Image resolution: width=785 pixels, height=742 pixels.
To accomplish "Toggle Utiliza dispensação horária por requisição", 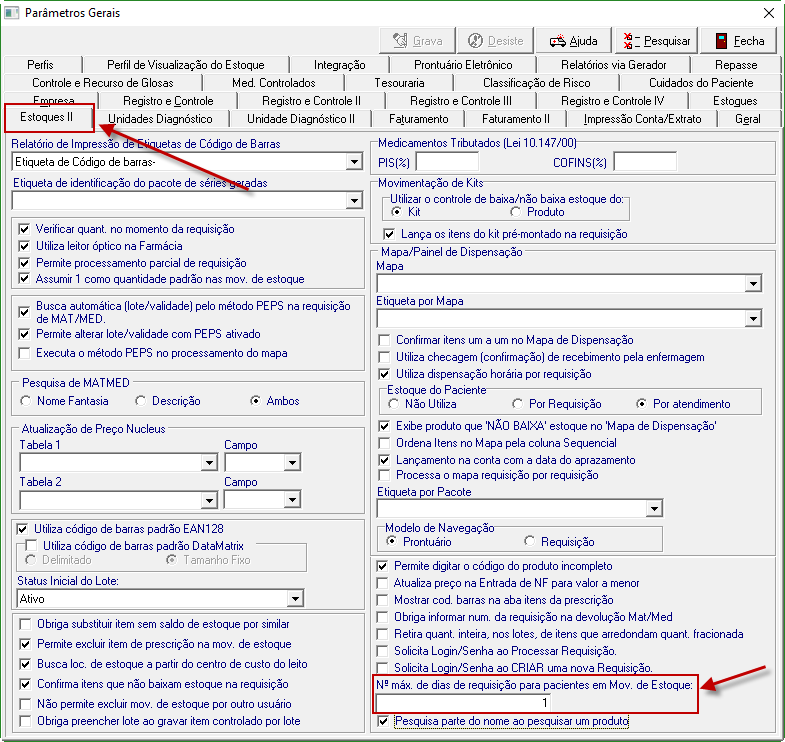I will [384, 374].
